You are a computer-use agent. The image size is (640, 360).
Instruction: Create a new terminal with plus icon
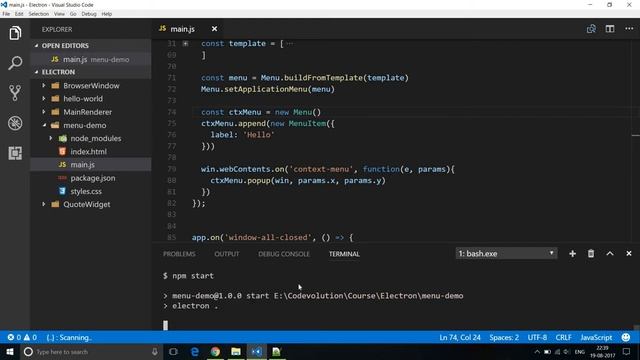point(572,254)
